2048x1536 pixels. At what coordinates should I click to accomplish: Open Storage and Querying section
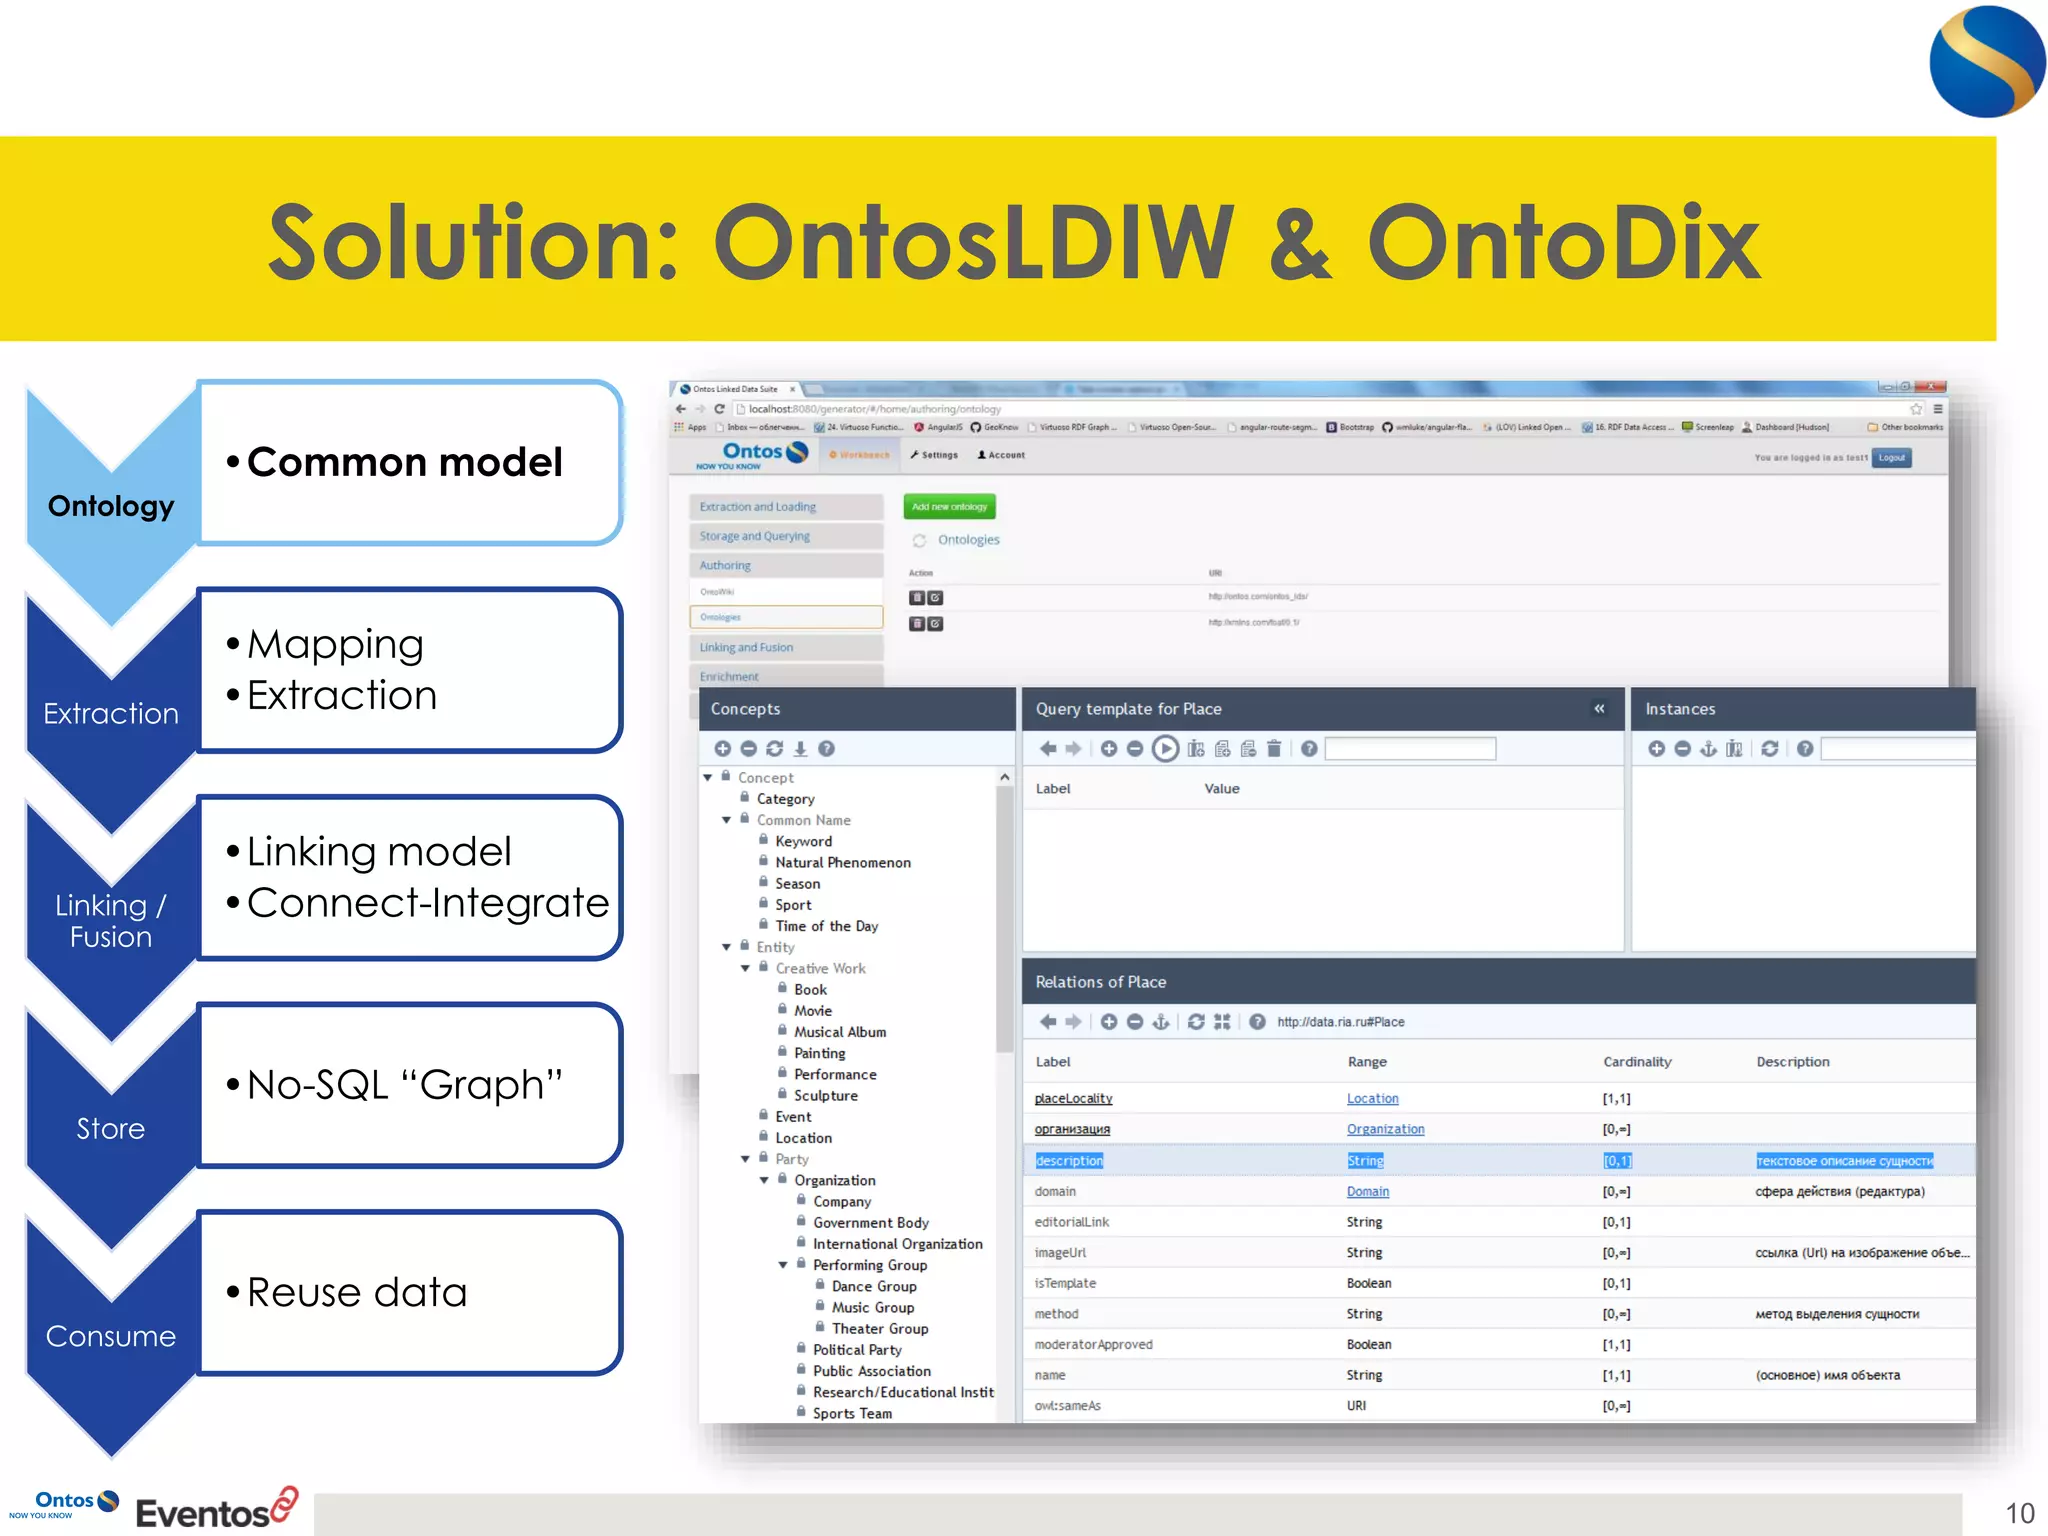point(786,536)
